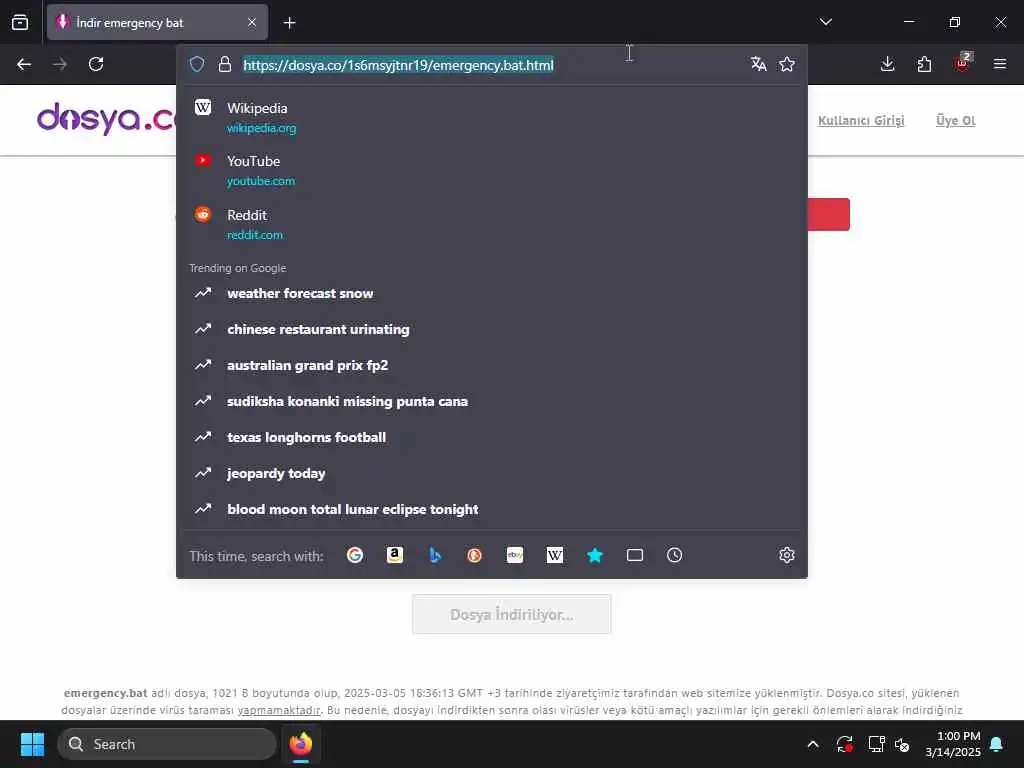The height and width of the screenshot is (768, 1024).
Task: Close the İndir emergency bat tab
Action: click(x=252, y=23)
